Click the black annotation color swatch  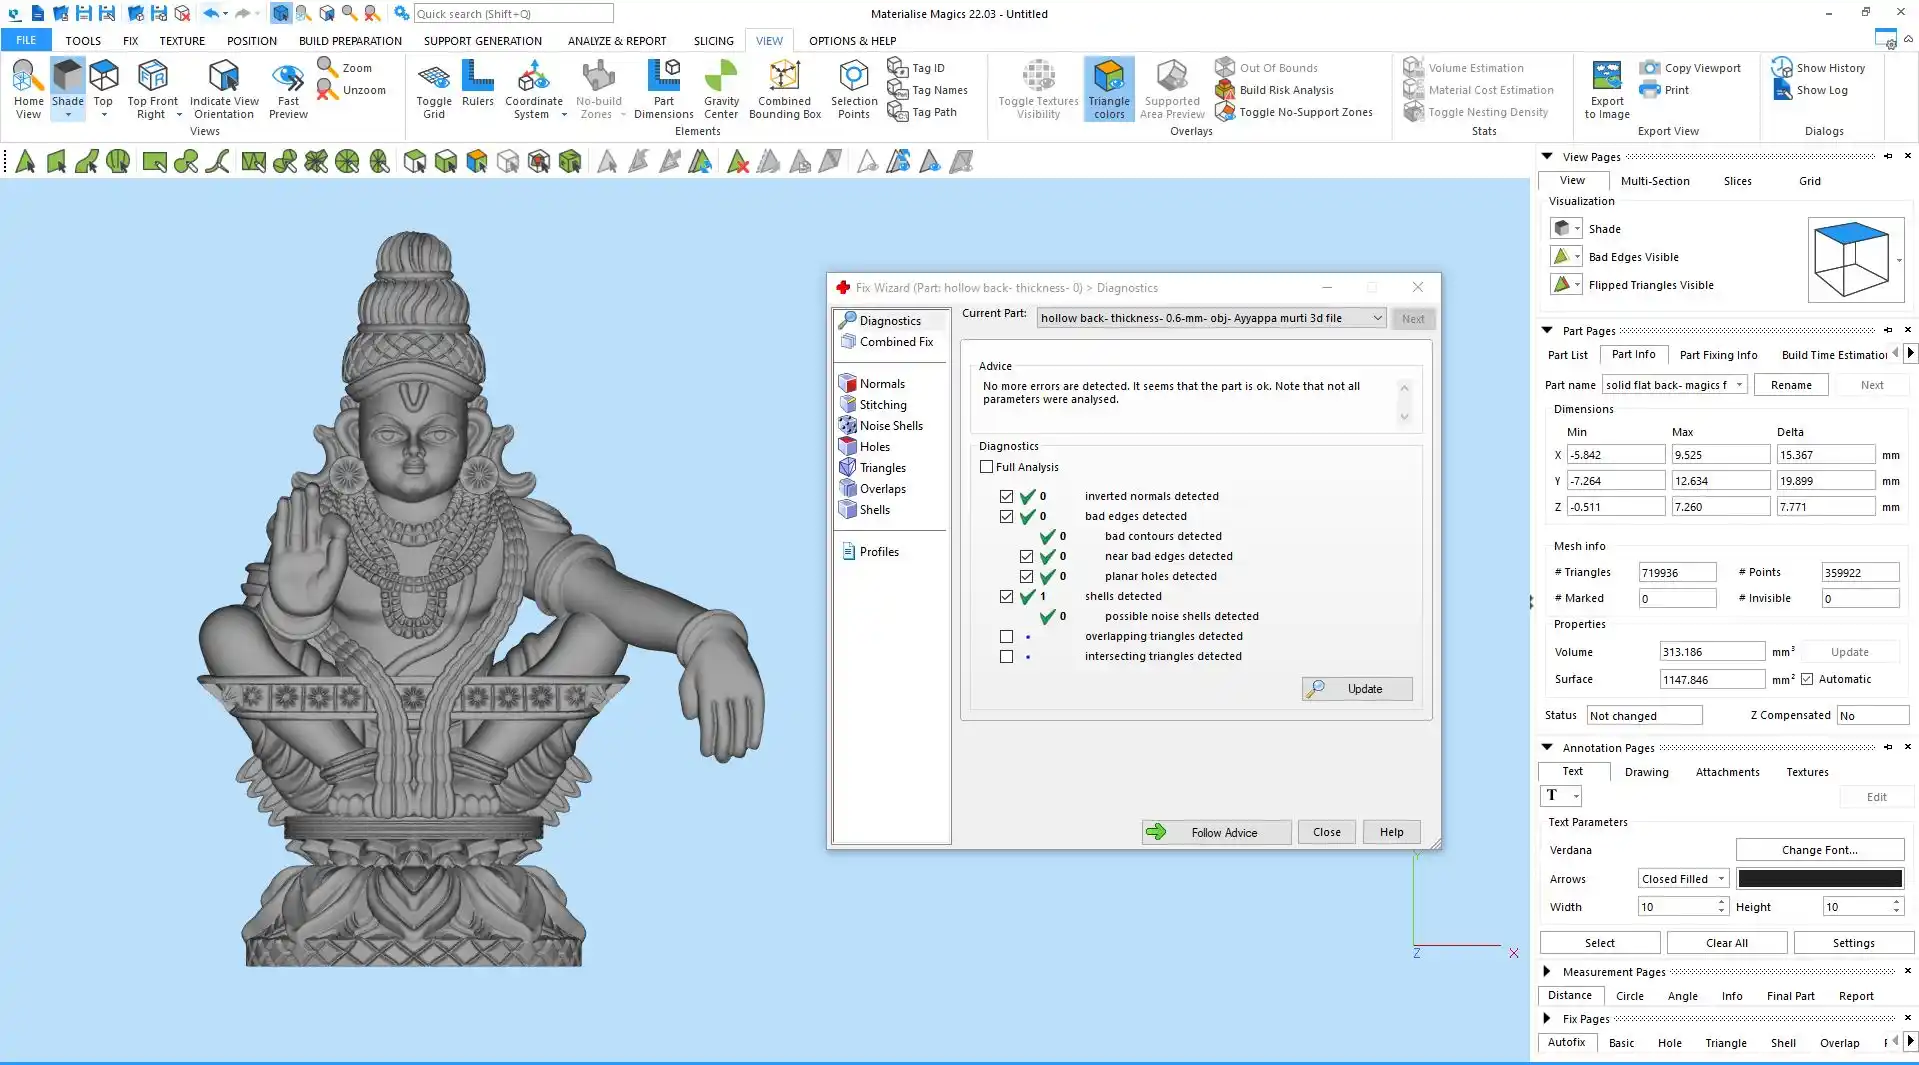click(1819, 879)
